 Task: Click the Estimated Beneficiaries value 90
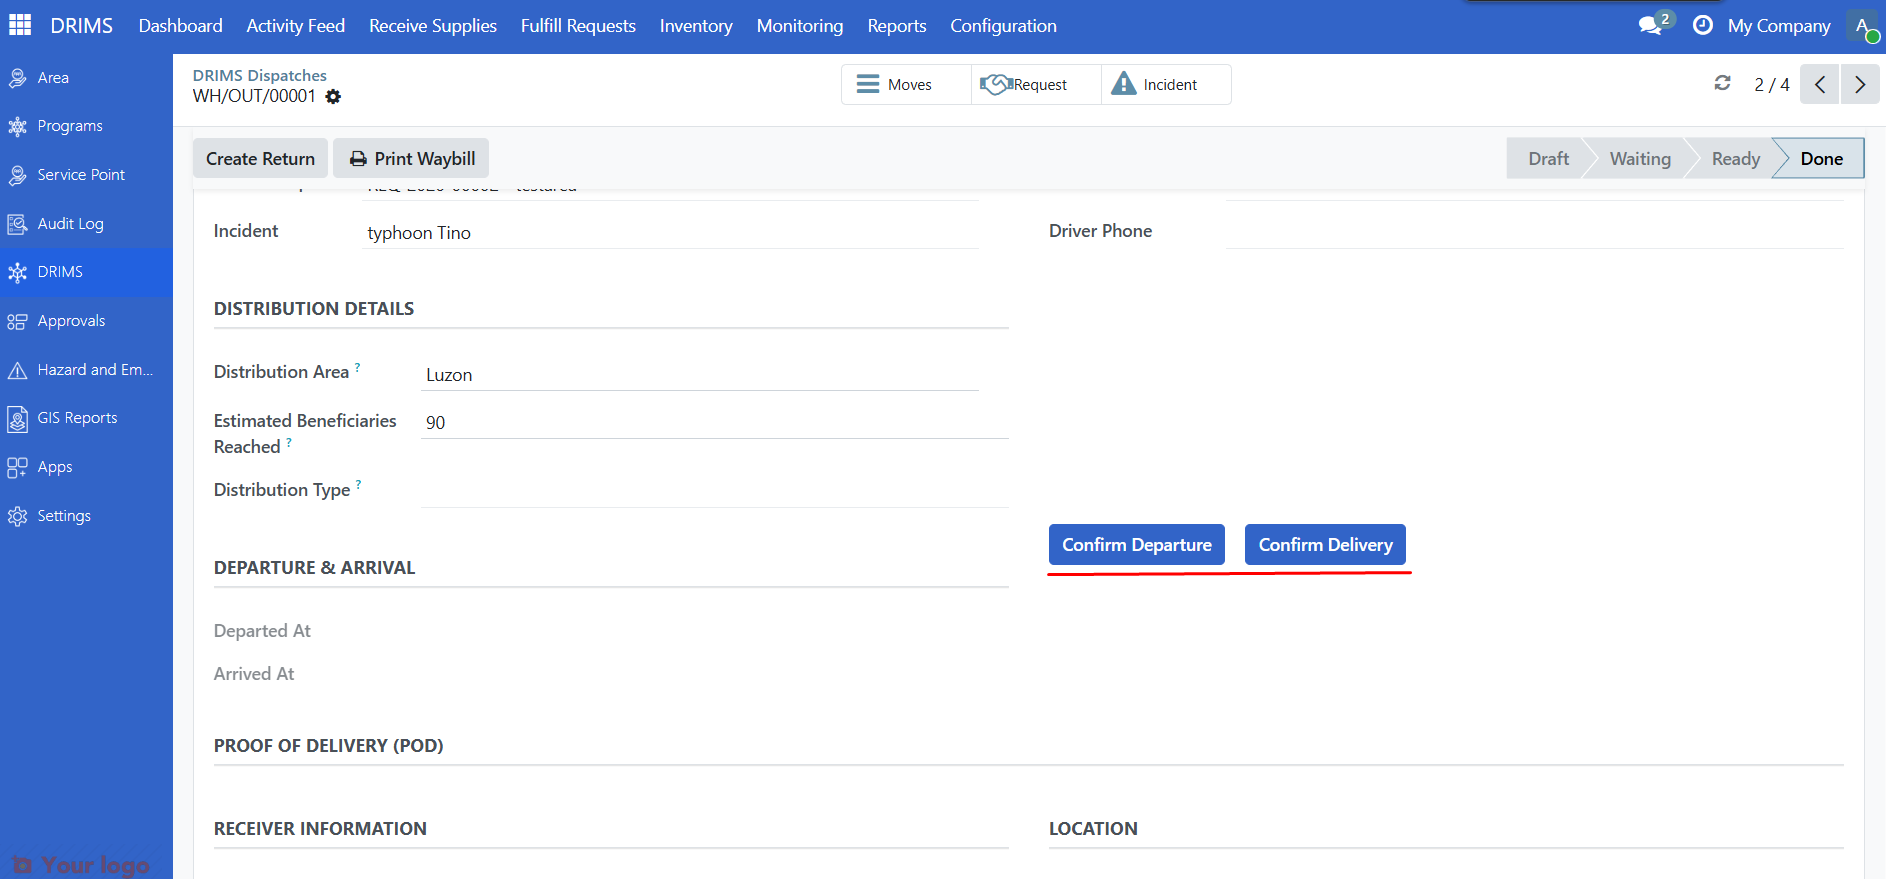click(715, 423)
